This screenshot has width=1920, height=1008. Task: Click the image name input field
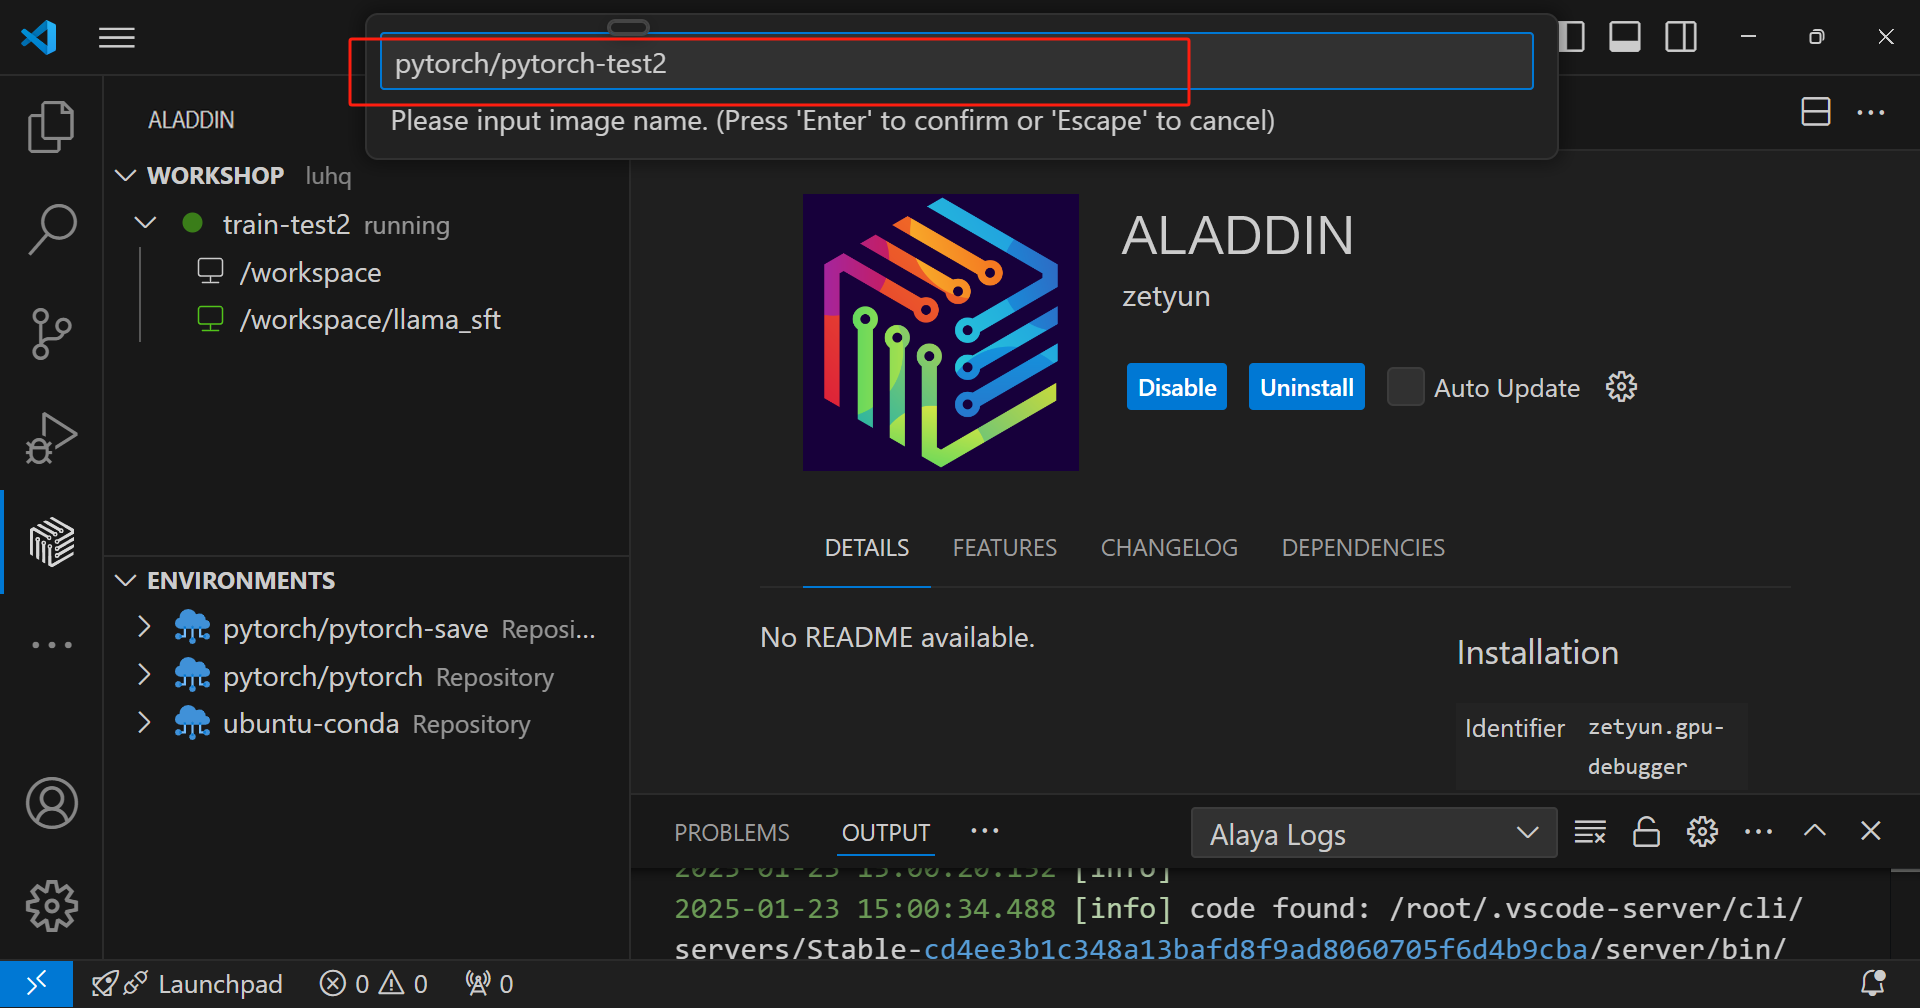coord(955,63)
